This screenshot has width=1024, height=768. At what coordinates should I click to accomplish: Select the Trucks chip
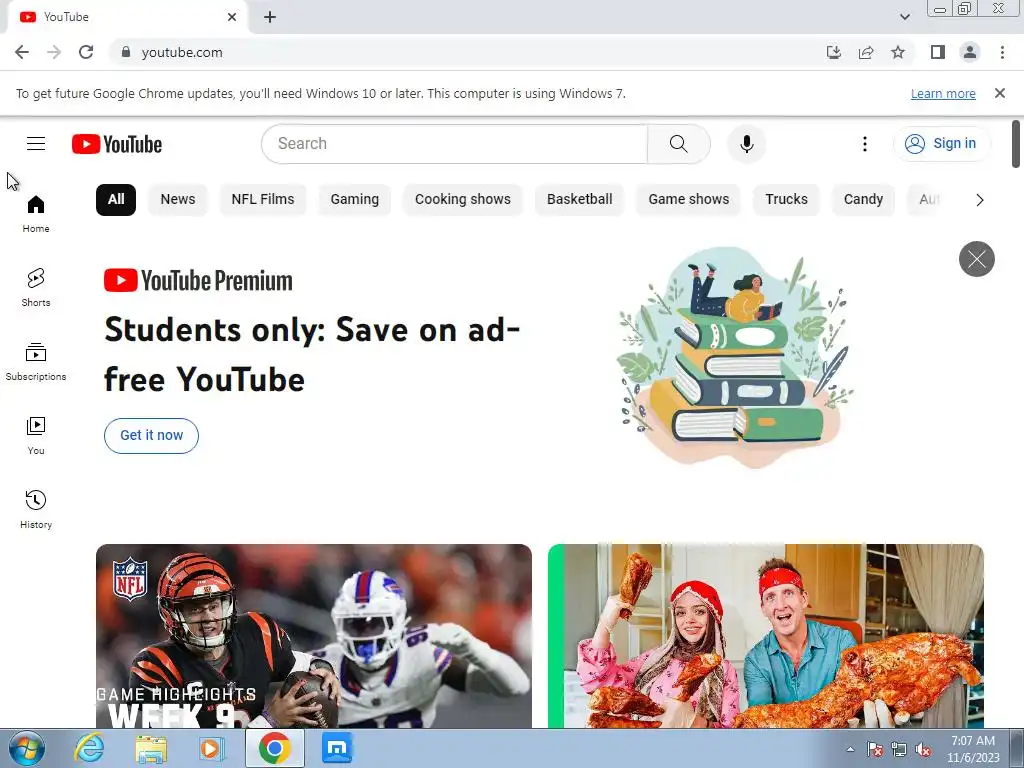[x=786, y=200]
